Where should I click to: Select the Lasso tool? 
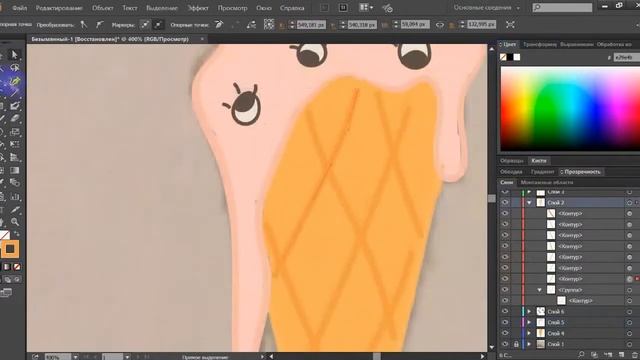click(x=15, y=68)
